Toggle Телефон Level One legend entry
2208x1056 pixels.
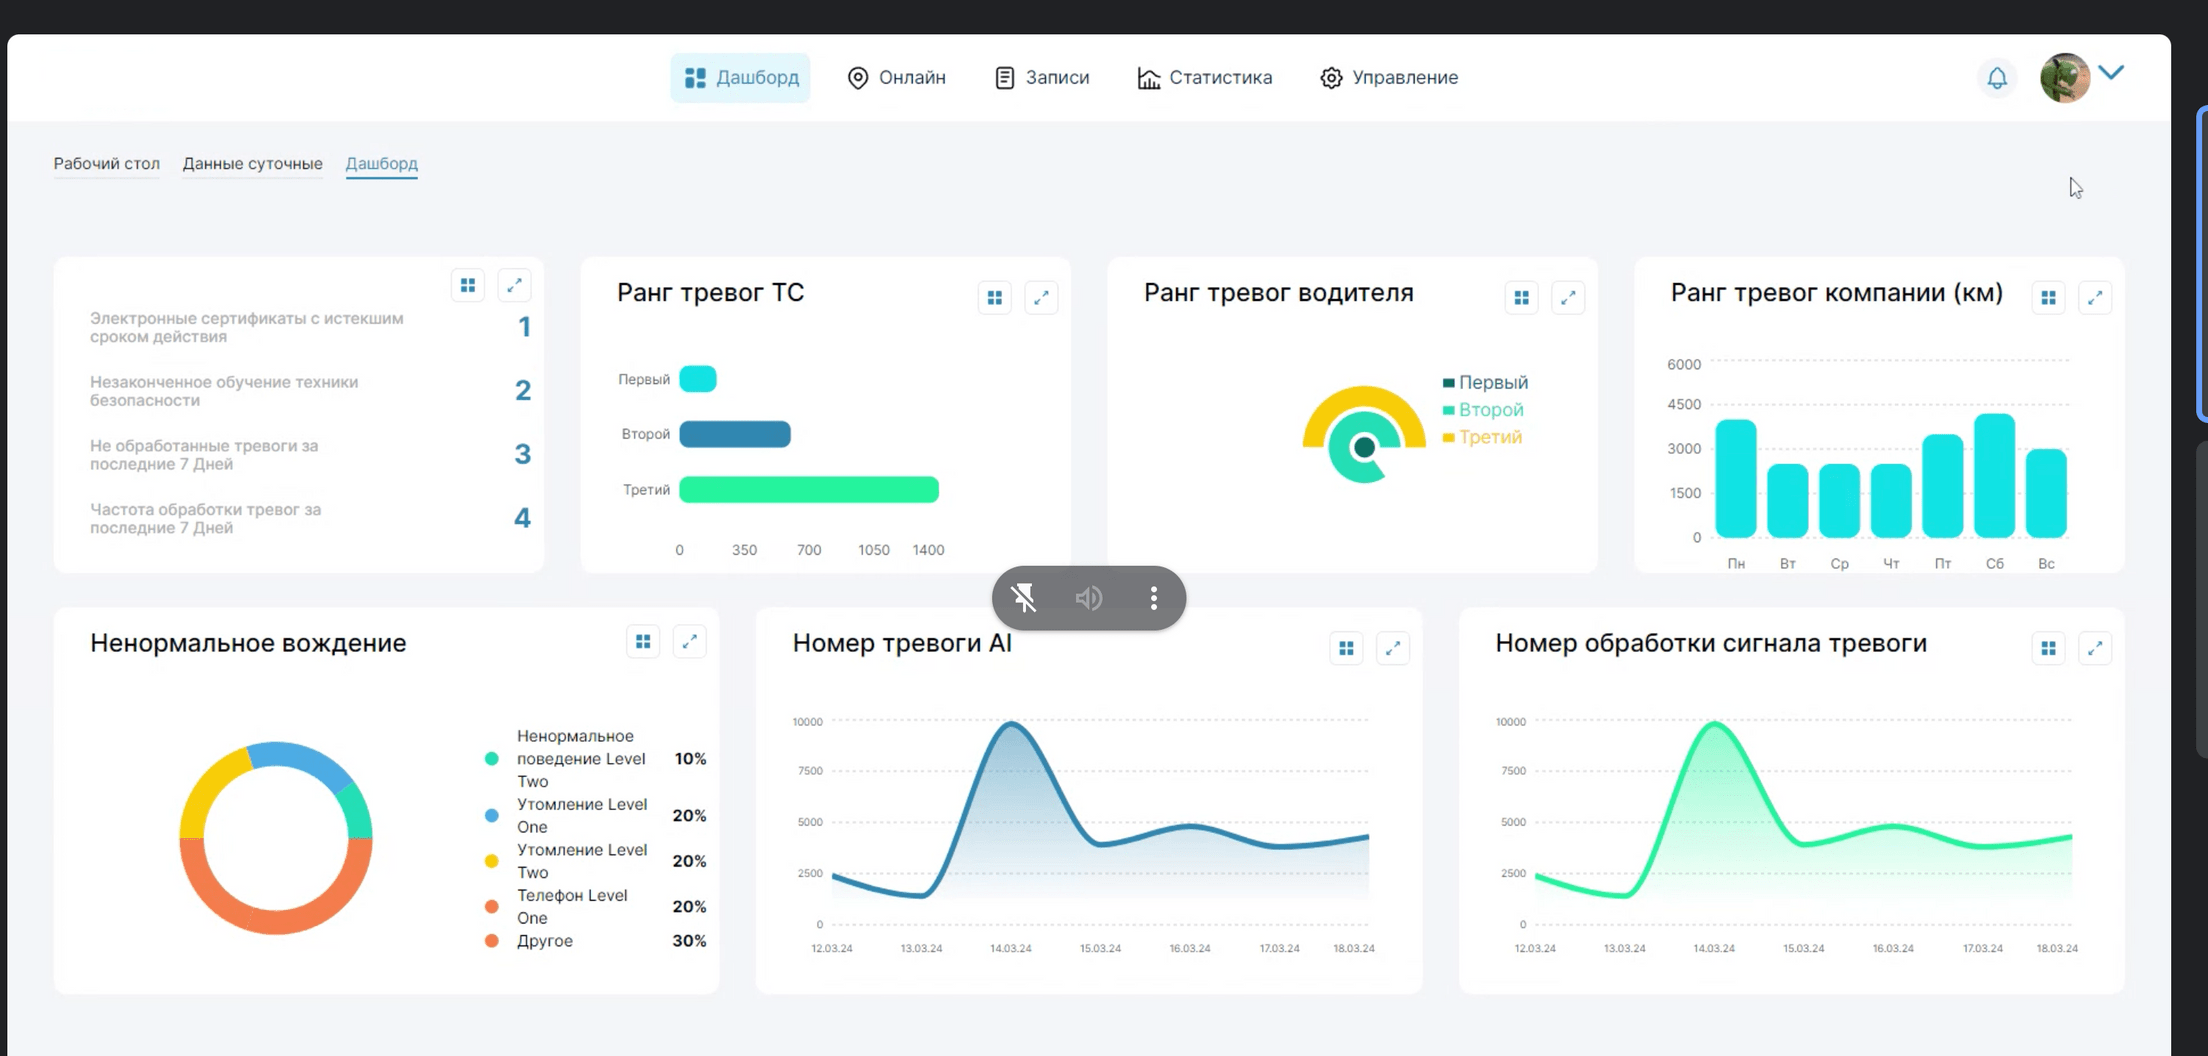(595, 906)
